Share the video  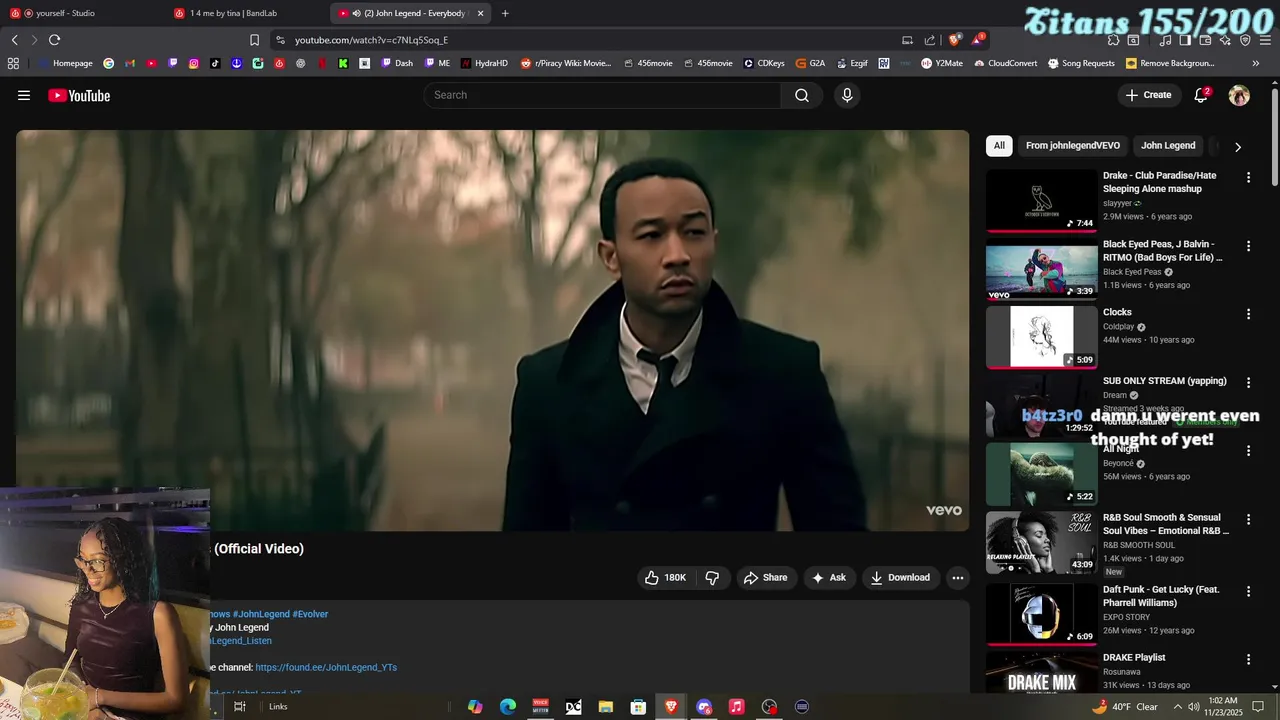(765, 578)
